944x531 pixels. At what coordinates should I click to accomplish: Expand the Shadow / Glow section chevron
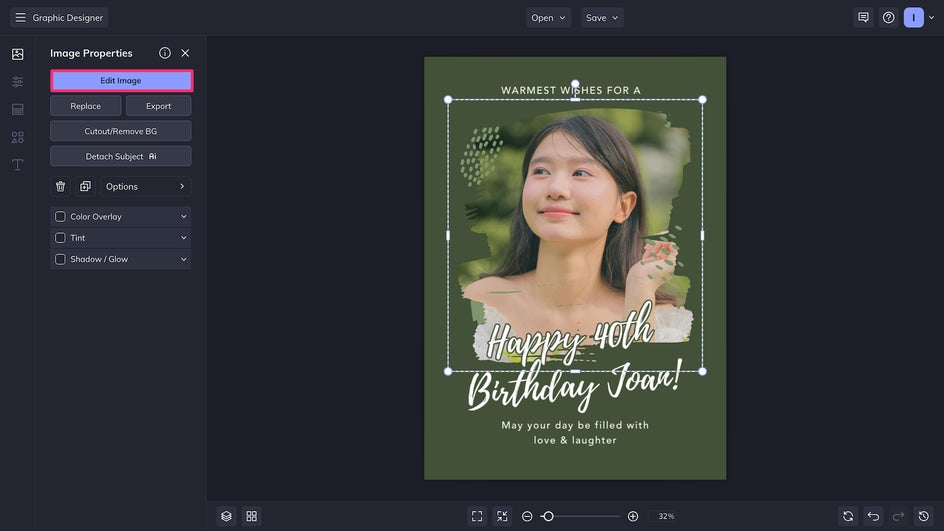click(x=184, y=259)
